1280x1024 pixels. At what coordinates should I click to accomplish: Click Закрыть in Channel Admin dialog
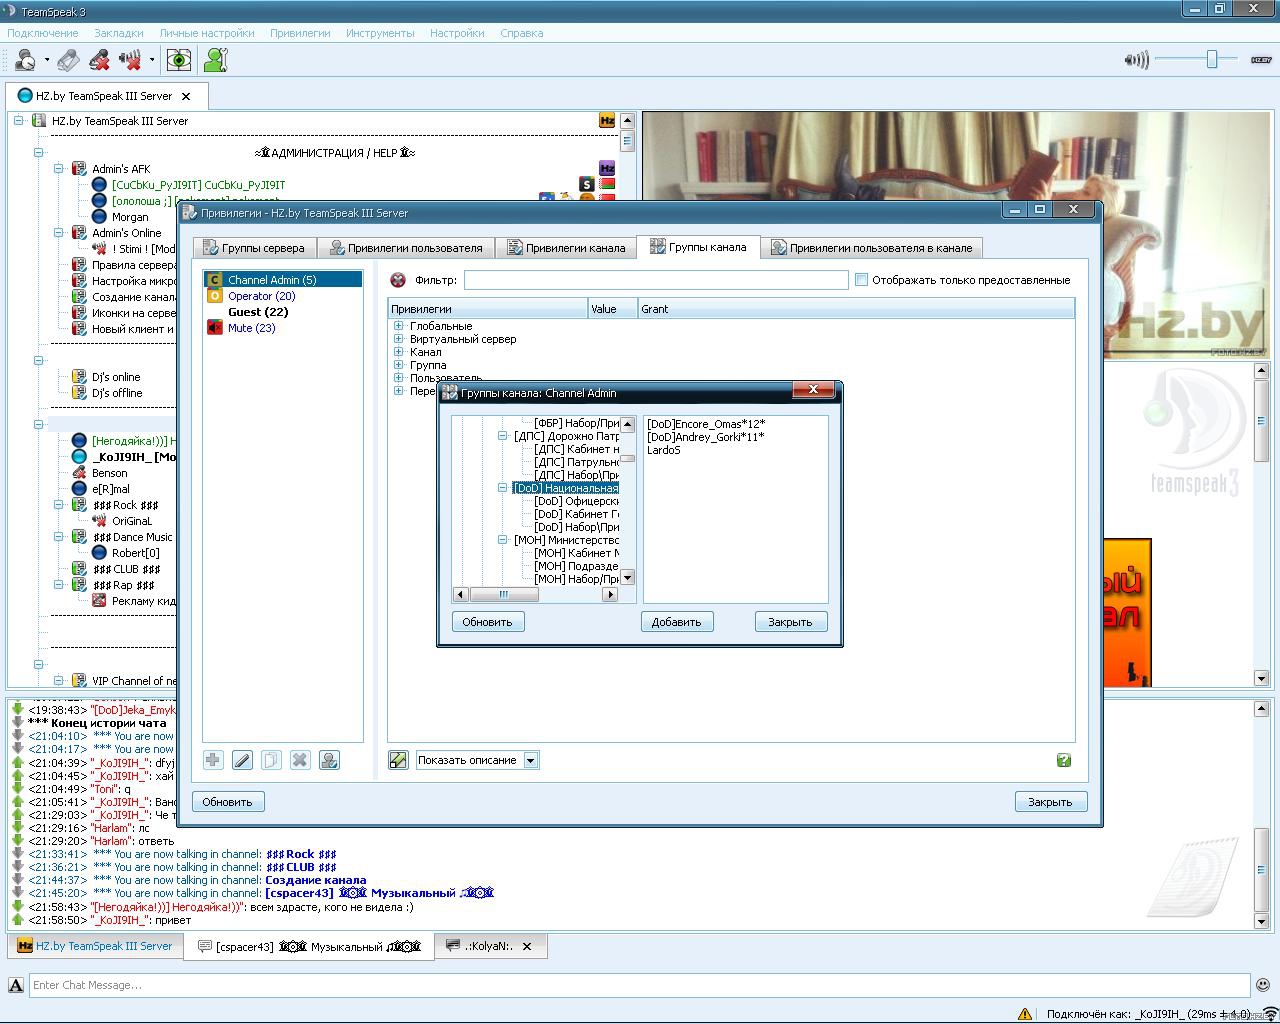[x=790, y=622]
